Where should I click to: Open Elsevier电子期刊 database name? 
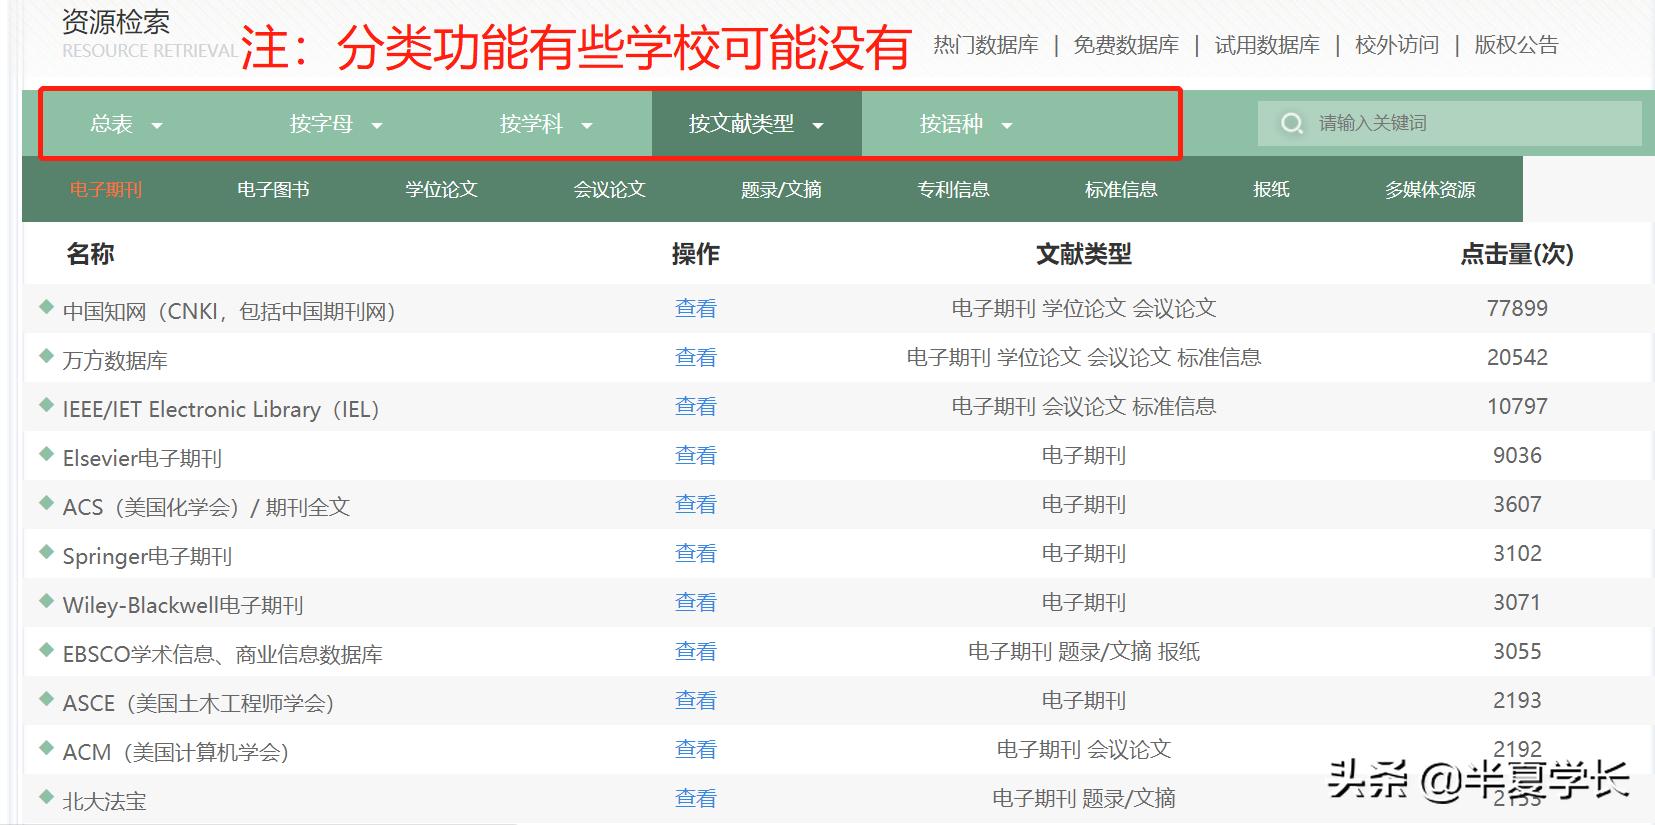(x=142, y=458)
